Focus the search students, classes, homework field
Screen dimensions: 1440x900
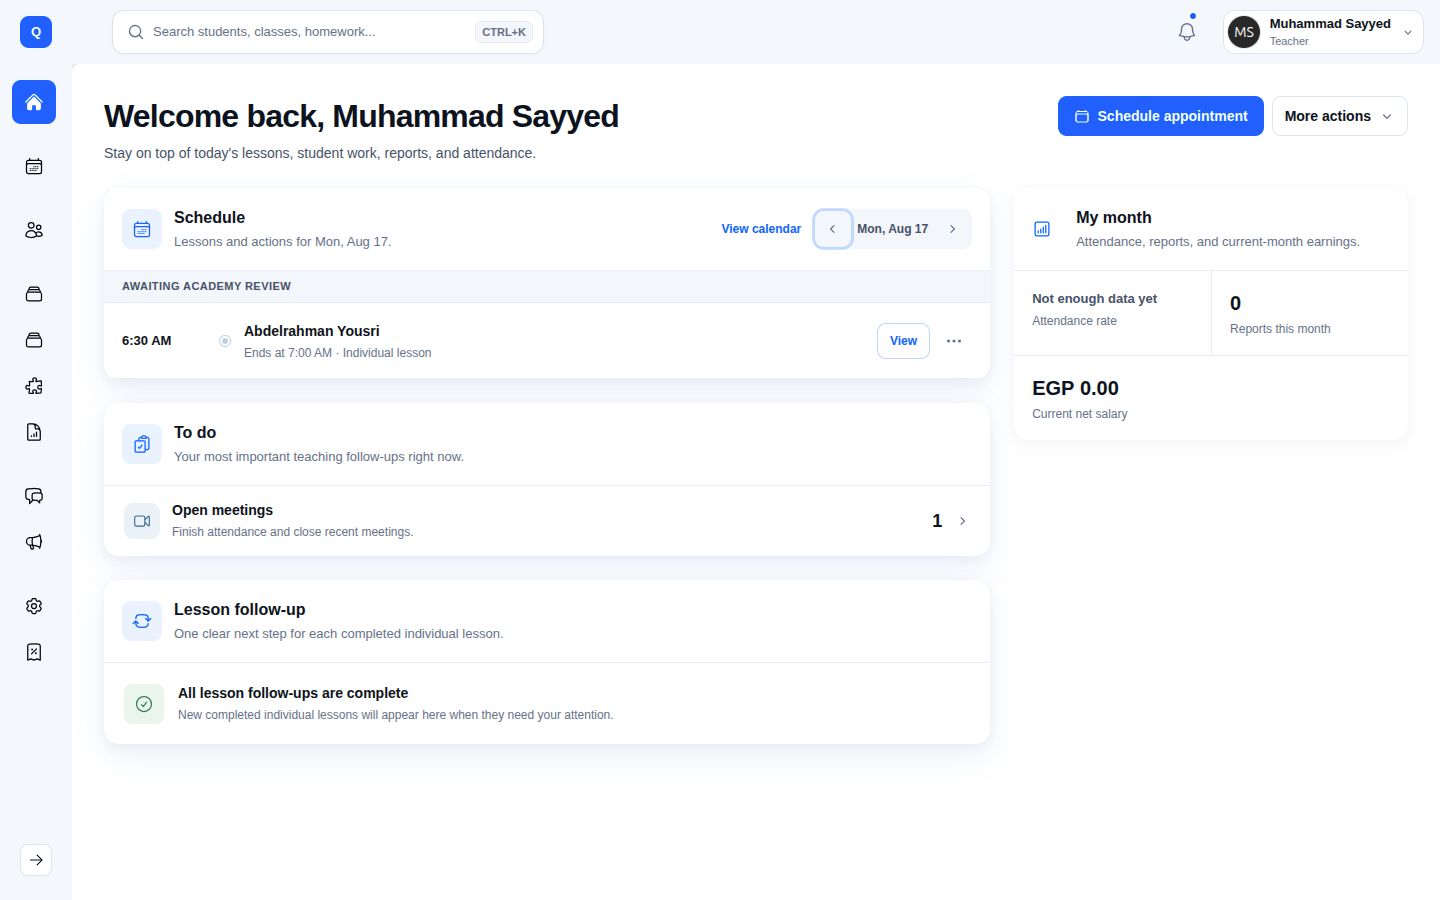coord(328,32)
